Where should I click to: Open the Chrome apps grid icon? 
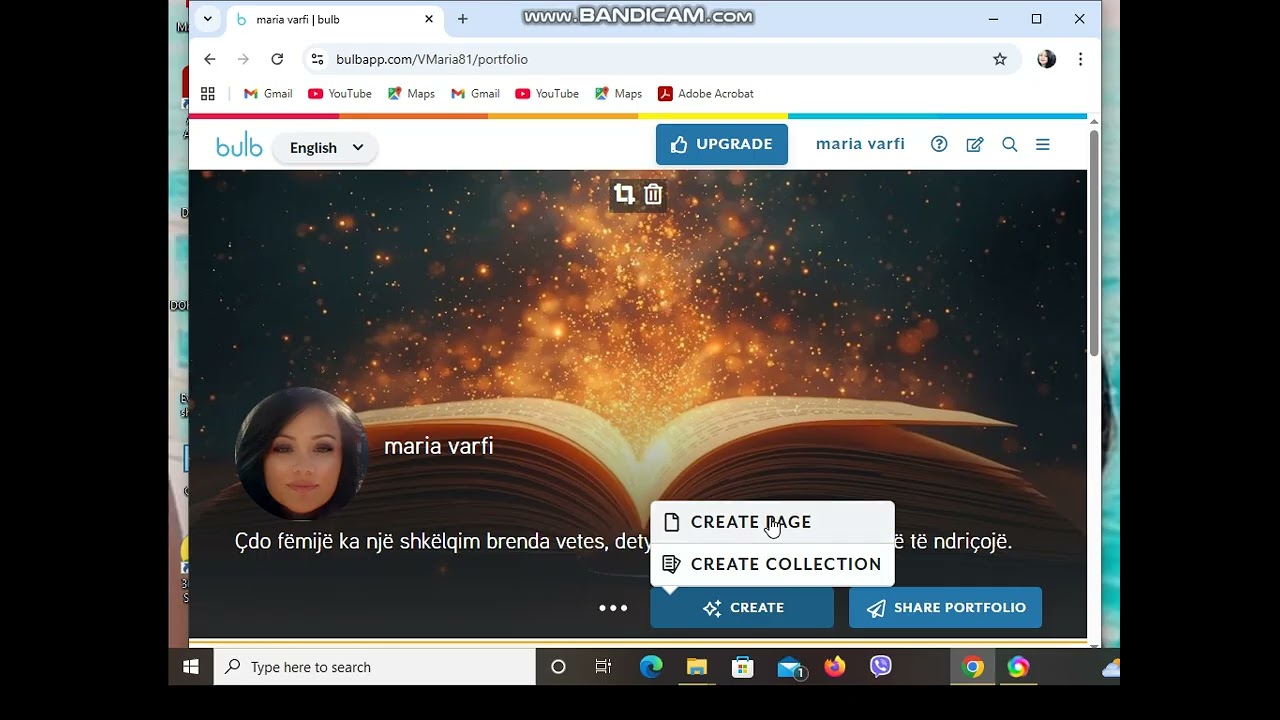208,93
